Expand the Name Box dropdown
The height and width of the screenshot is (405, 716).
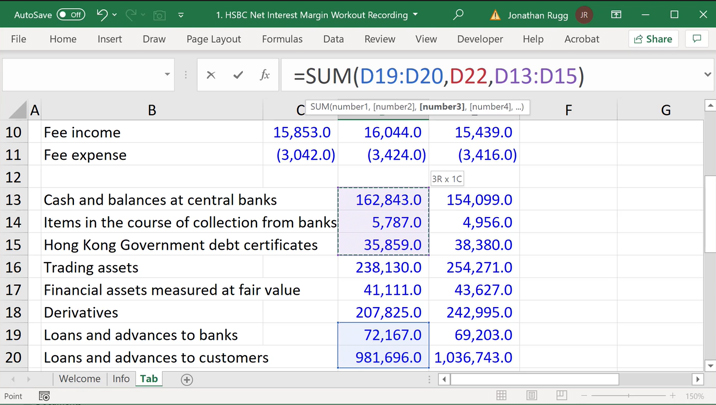click(167, 75)
